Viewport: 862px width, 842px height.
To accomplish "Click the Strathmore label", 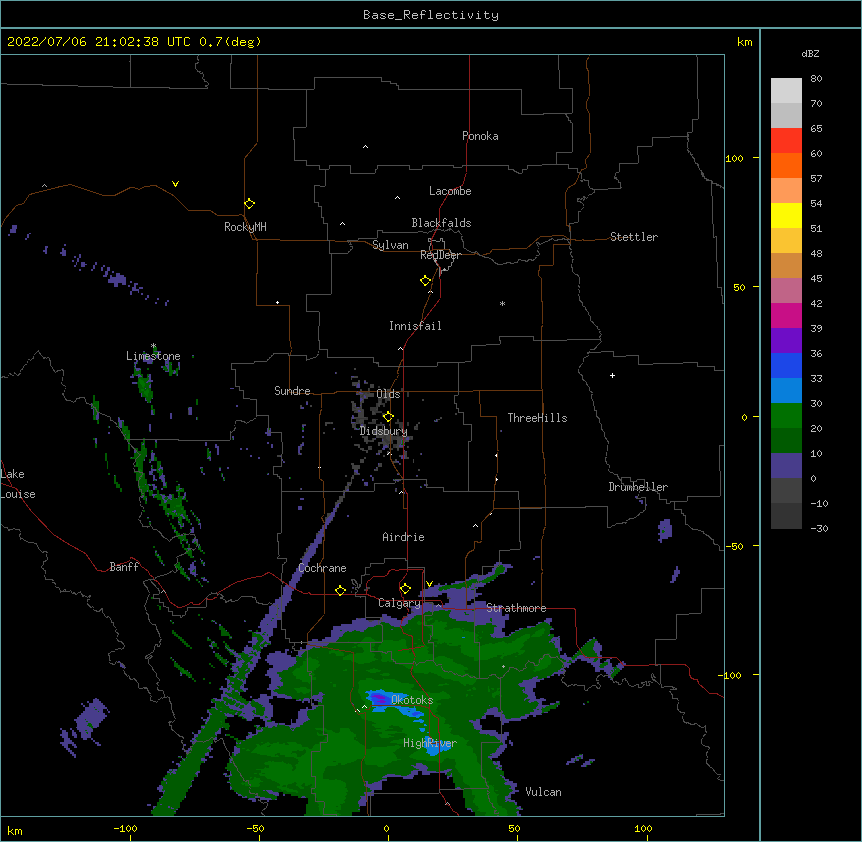I will pyautogui.click(x=516, y=608).
